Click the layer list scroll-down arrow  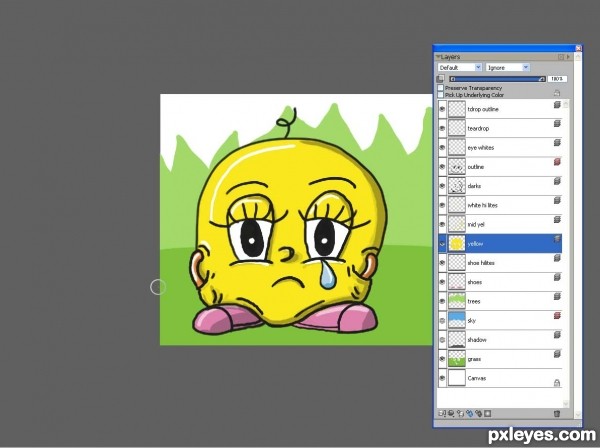click(566, 404)
